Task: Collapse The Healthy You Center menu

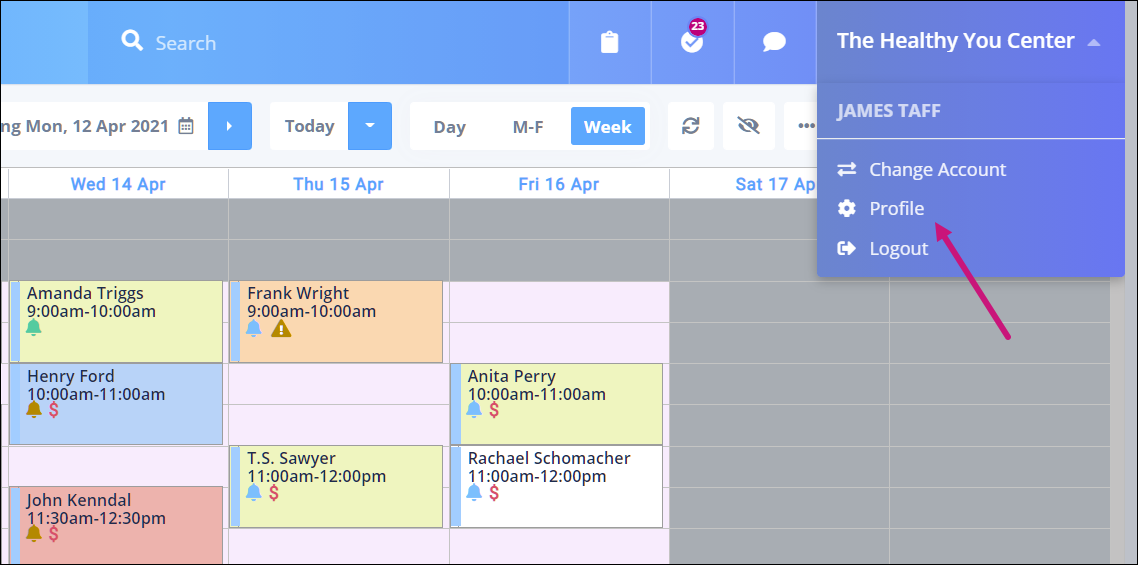Action: (1093, 42)
